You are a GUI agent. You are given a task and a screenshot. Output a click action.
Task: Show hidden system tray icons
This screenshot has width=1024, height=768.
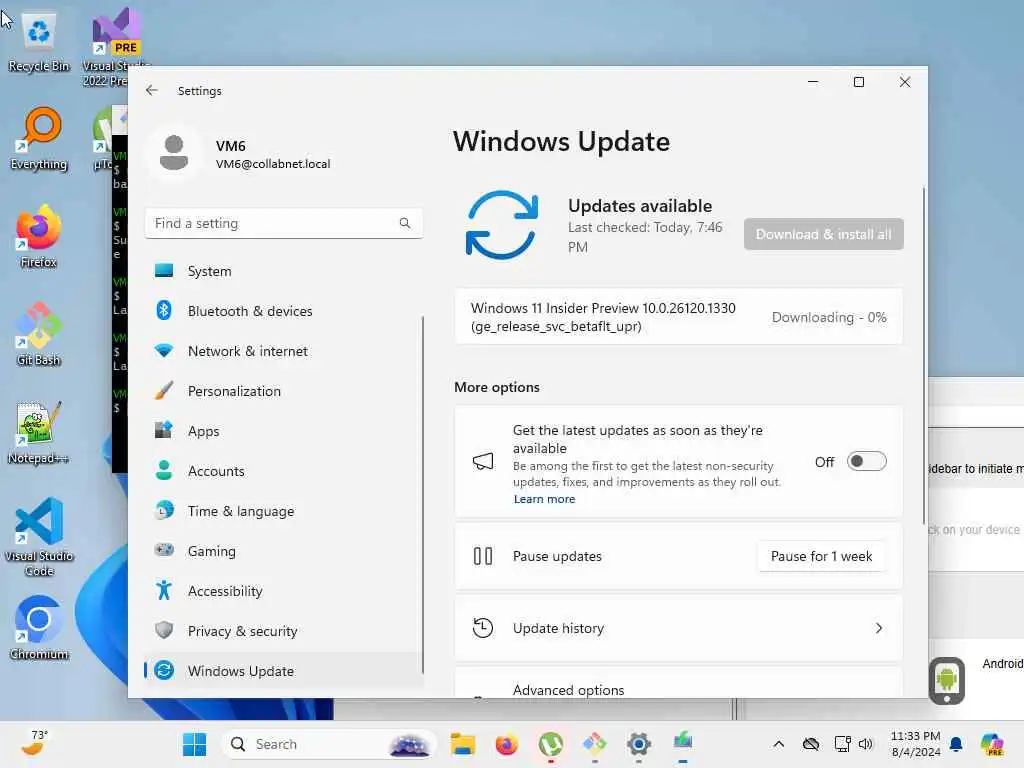(x=778, y=744)
